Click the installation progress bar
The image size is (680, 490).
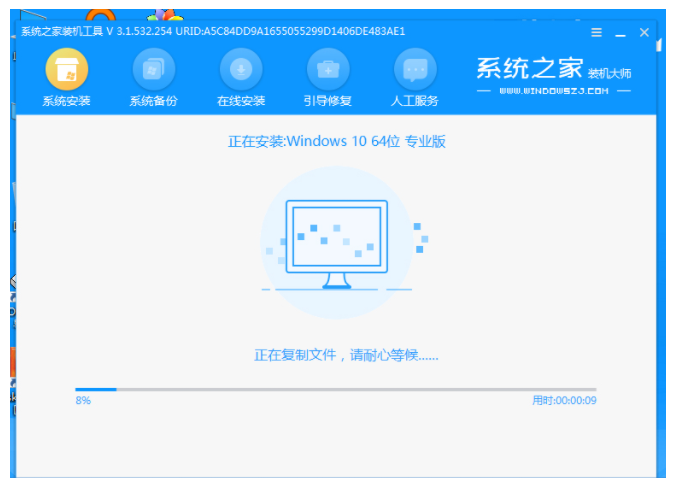[336, 389]
